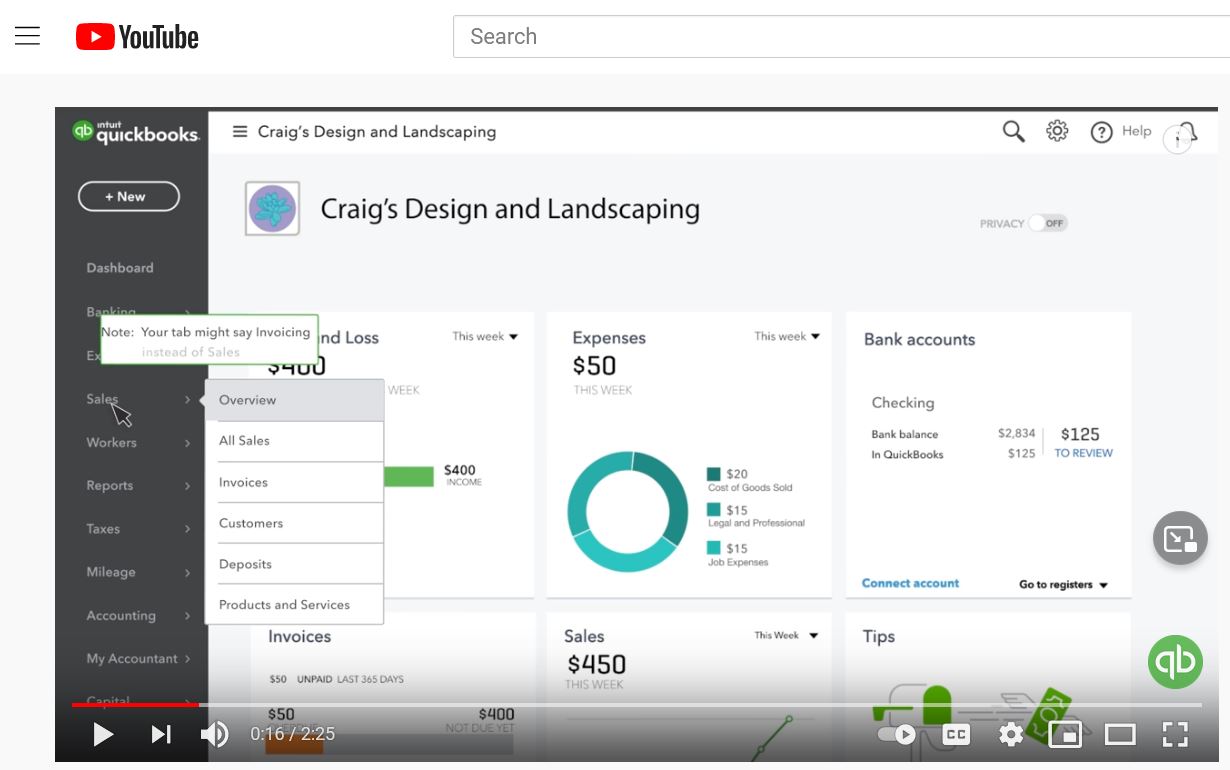The width and height of the screenshot is (1230, 770).
Task: Expand the Mileage chevron
Action: coord(187,573)
